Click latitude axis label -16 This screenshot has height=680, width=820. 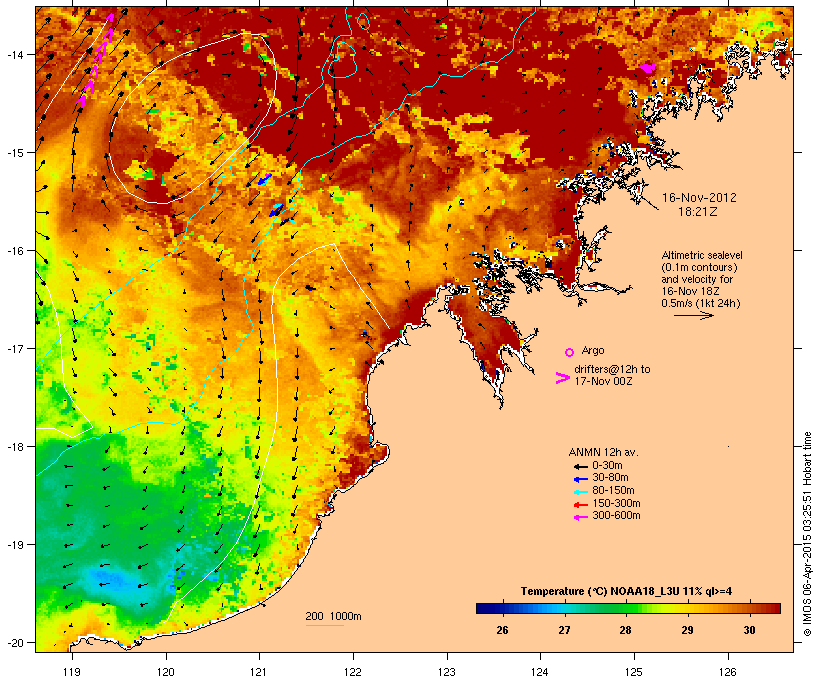15,251
